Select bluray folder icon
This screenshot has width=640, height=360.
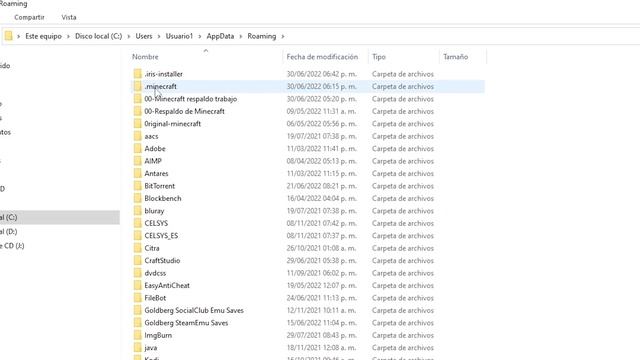[138, 211]
